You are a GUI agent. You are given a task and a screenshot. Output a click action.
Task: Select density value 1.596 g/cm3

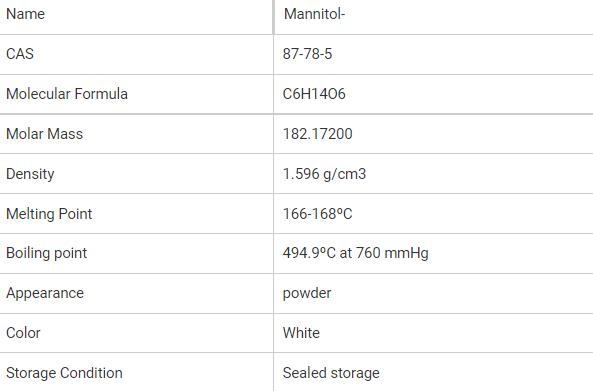(324, 174)
